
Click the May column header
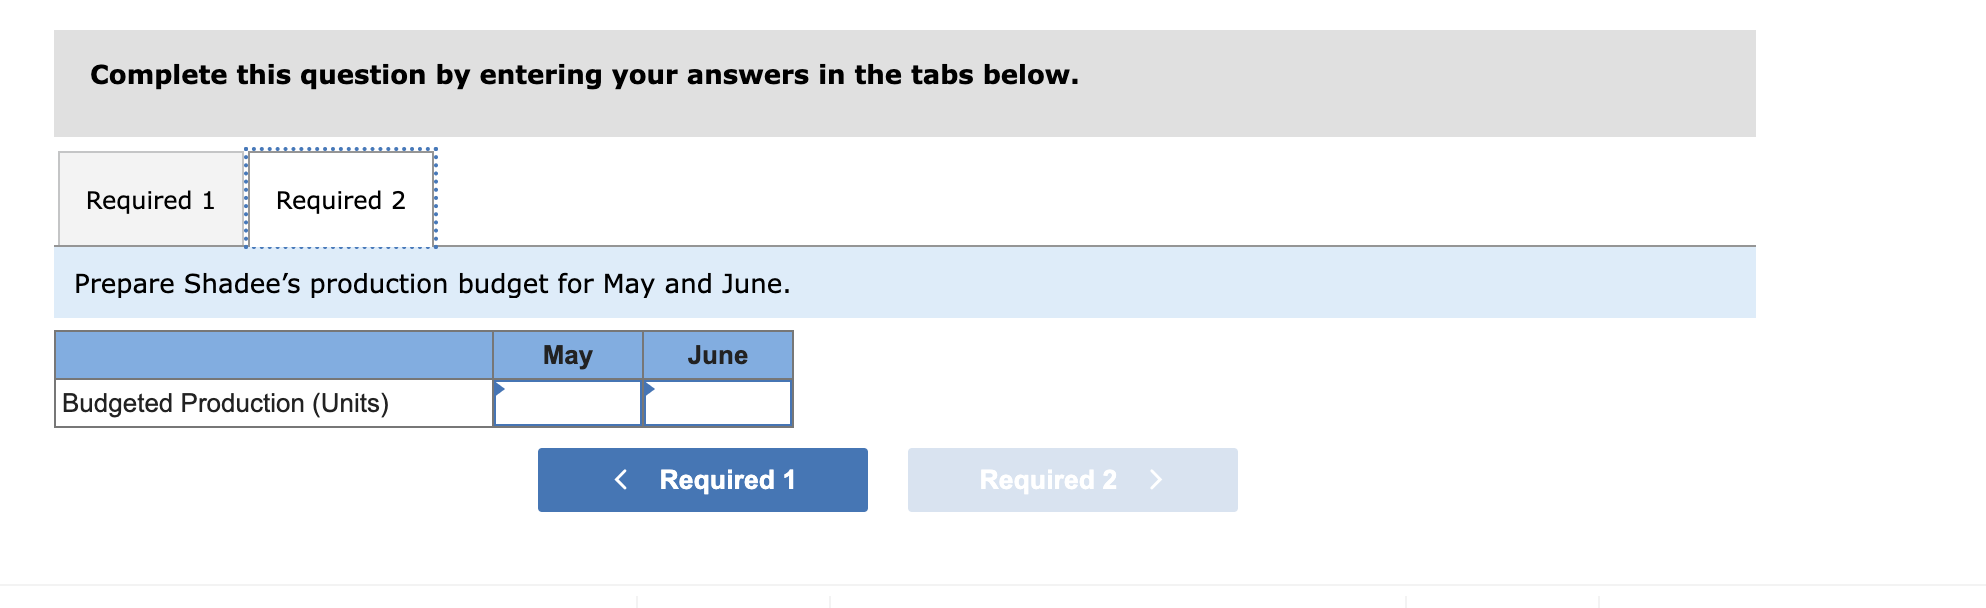click(566, 355)
